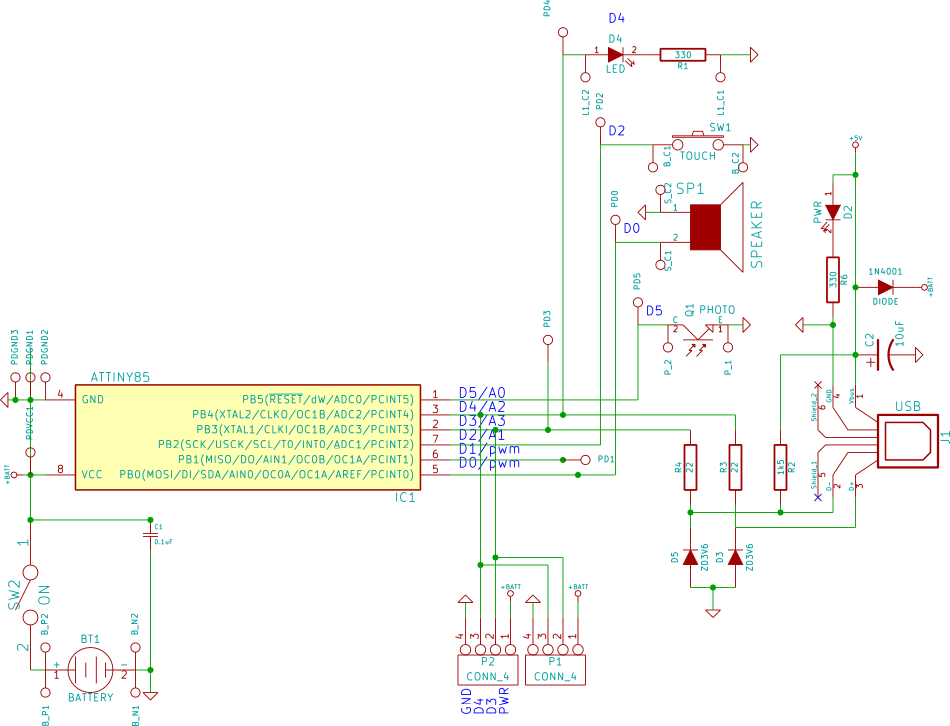Click the SPEAKER value text

coord(757,235)
